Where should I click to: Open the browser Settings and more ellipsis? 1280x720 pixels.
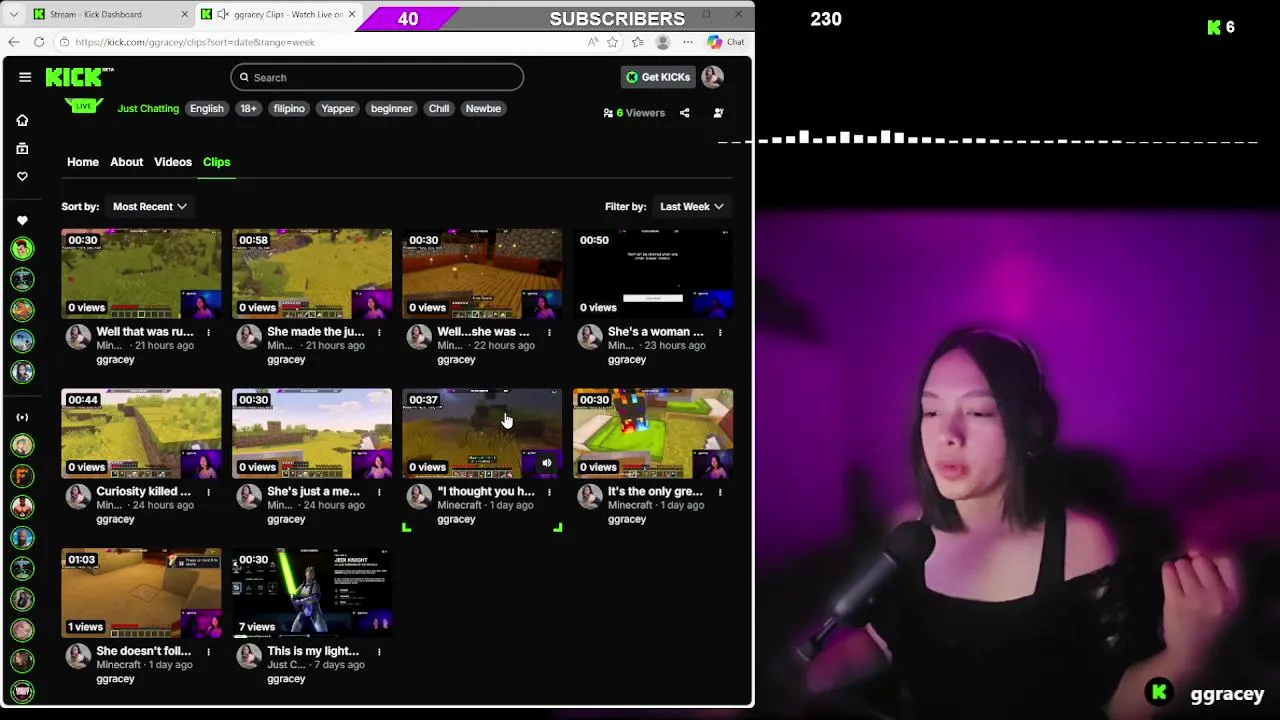[687, 42]
